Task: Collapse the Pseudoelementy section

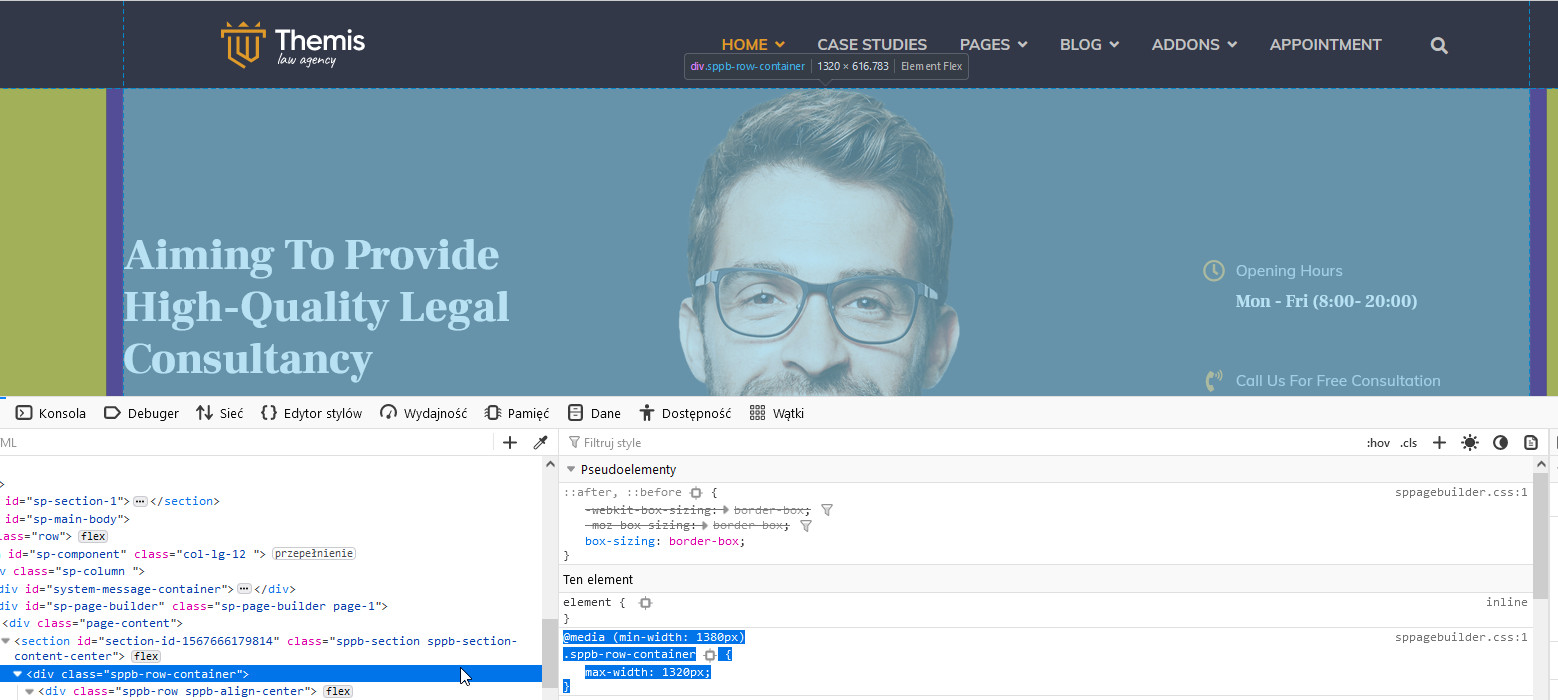Action: 571,469
